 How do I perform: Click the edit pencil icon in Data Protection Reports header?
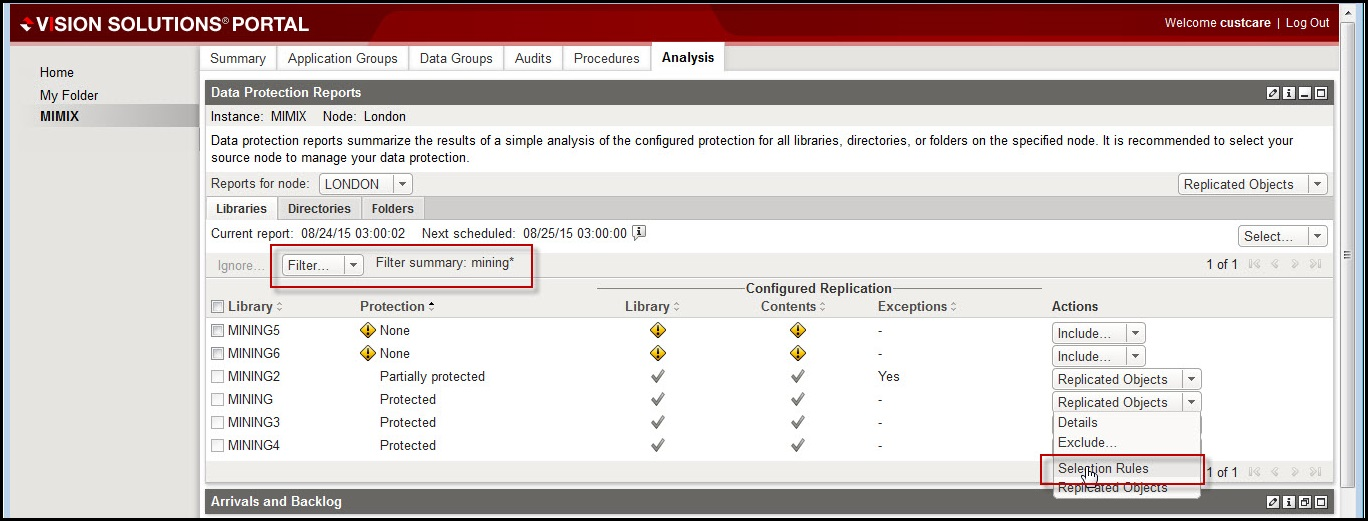tap(1272, 93)
